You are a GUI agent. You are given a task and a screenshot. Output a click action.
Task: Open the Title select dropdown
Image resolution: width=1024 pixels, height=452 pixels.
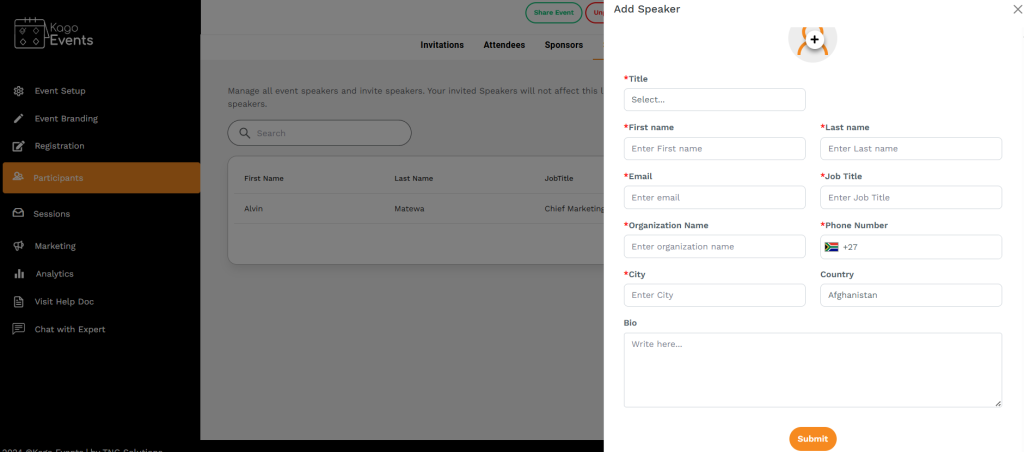[714, 100]
